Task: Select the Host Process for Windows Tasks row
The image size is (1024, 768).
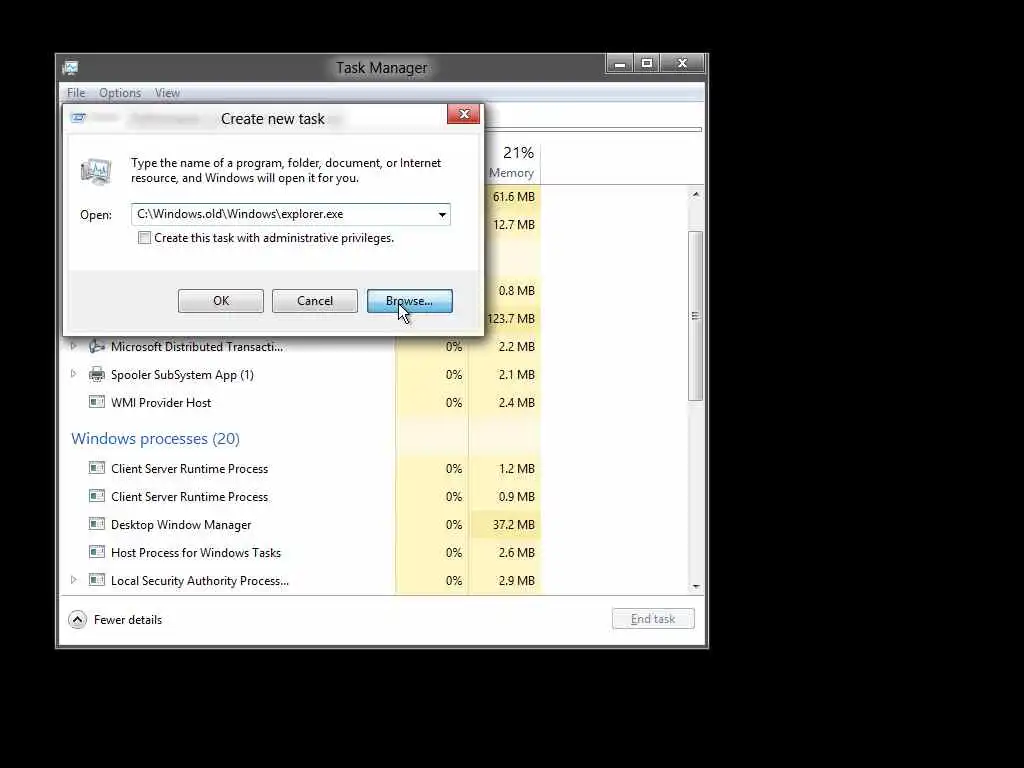Action: [x=300, y=552]
